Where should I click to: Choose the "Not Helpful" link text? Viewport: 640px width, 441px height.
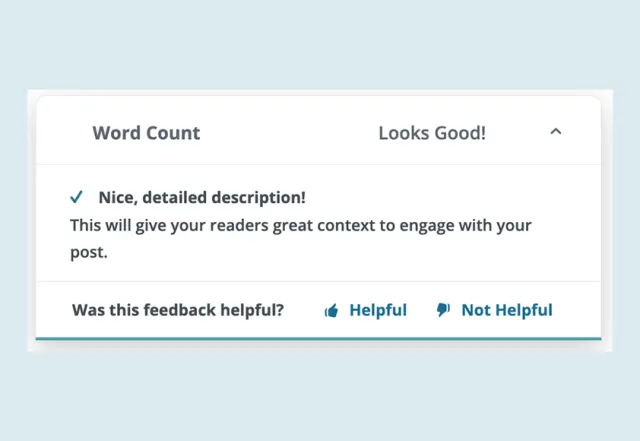point(506,310)
